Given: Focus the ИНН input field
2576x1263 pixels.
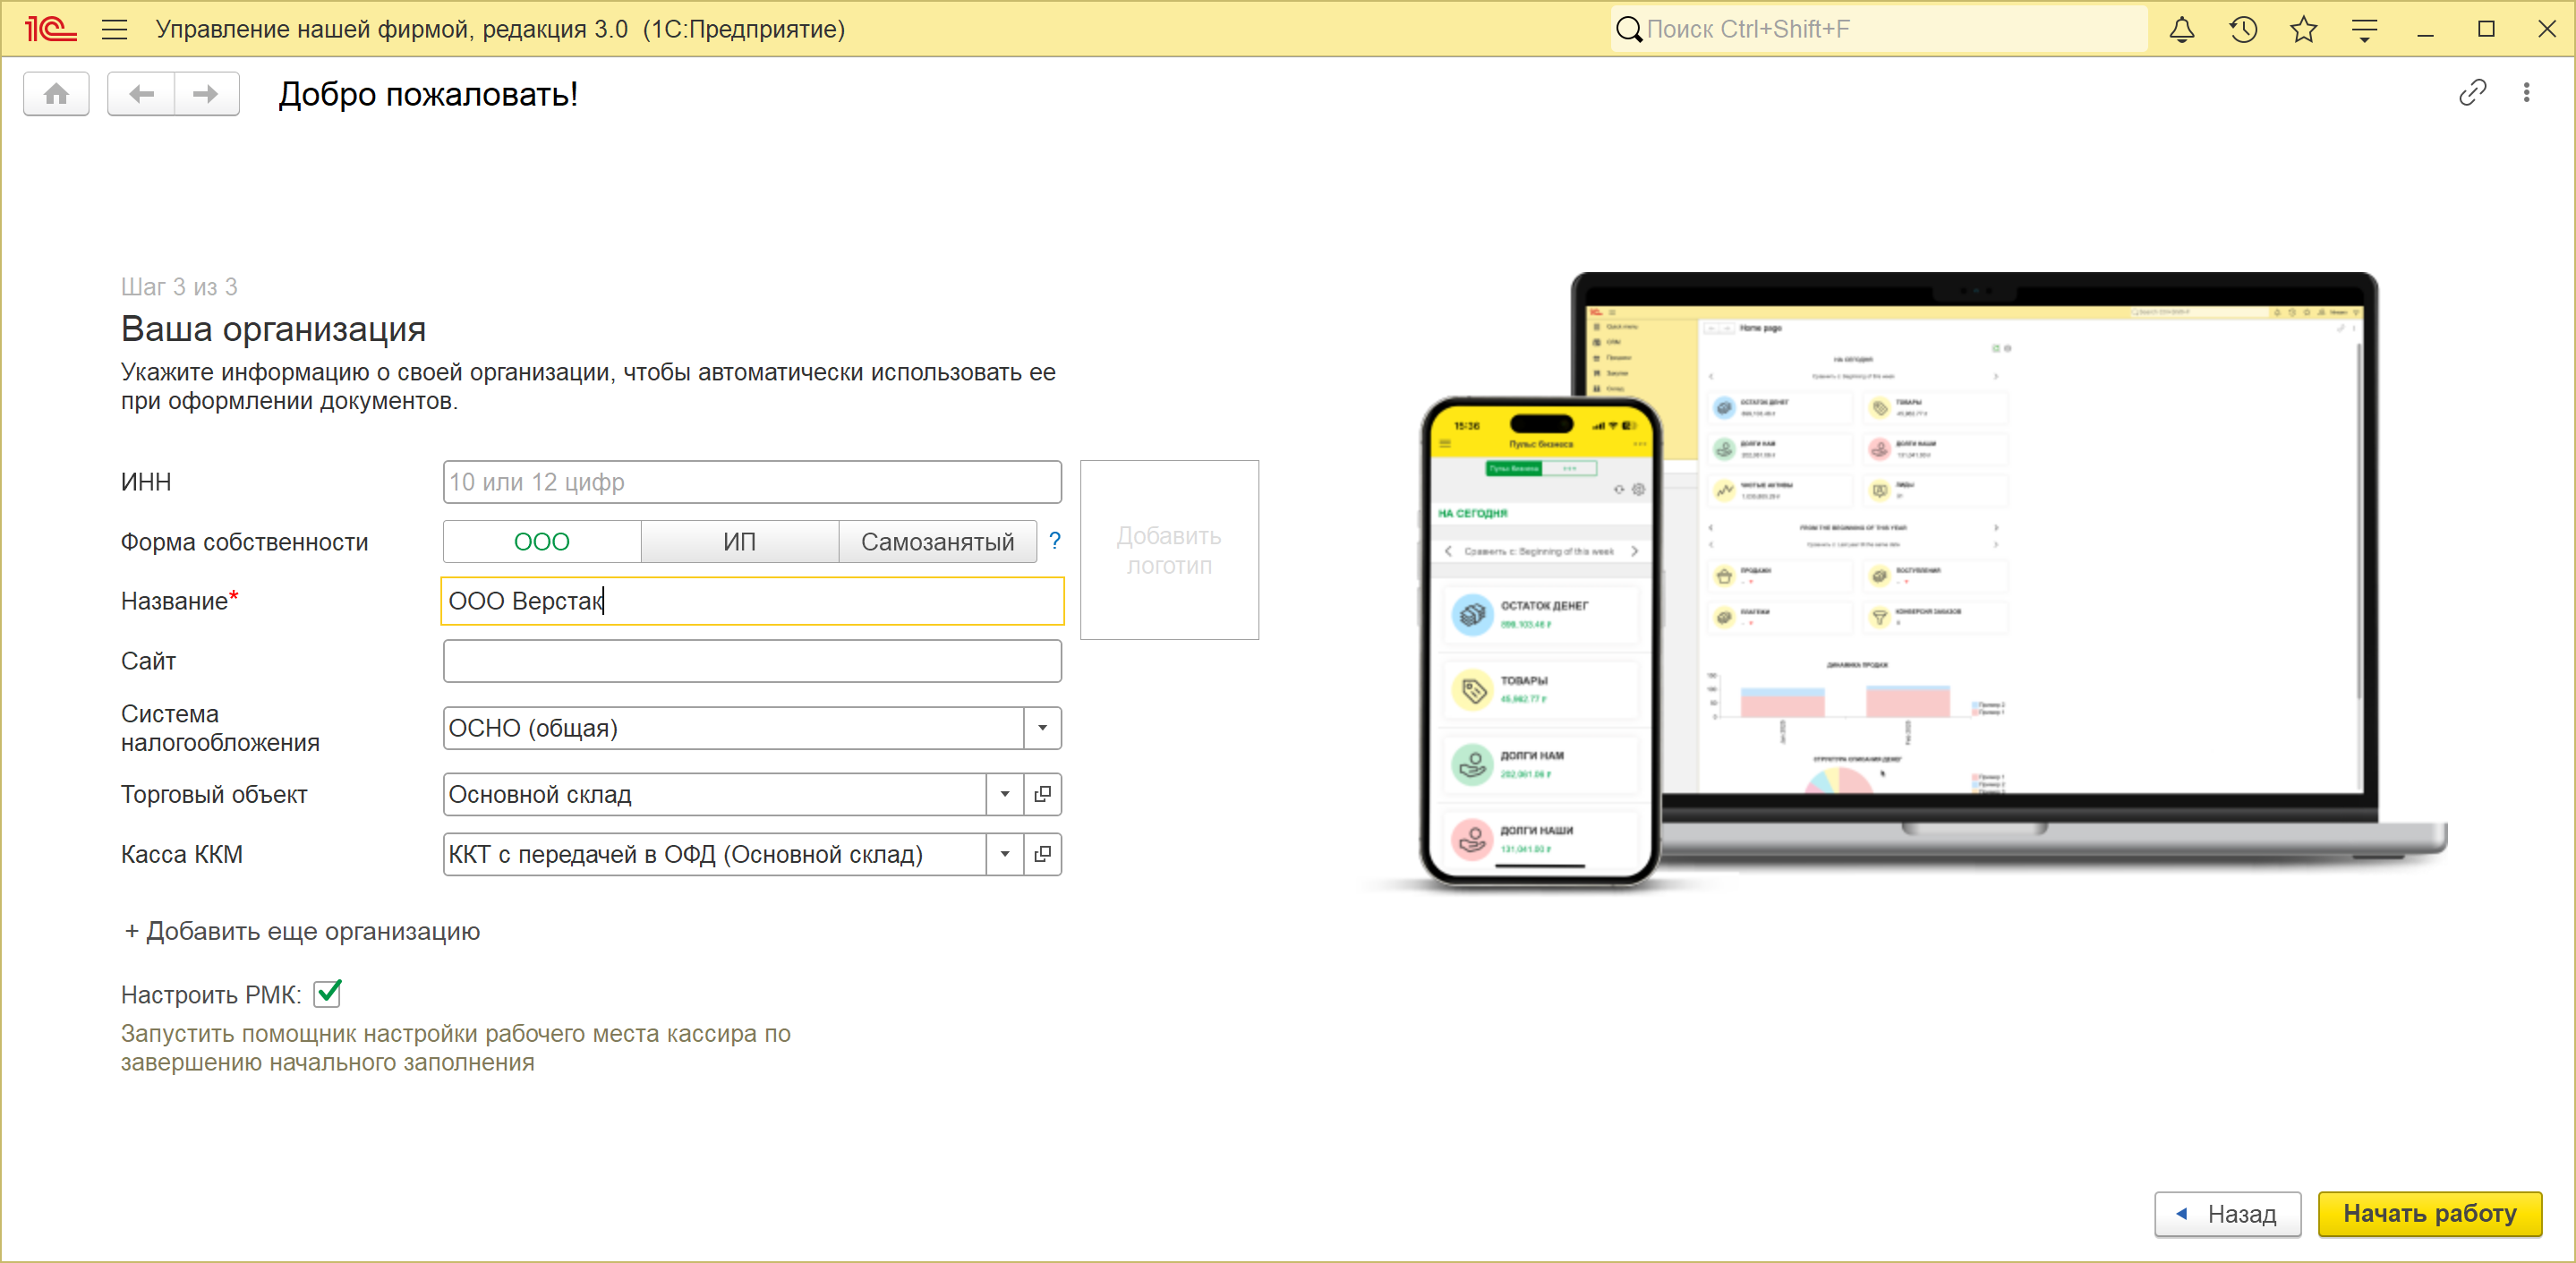Looking at the screenshot, I should click(752, 482).
